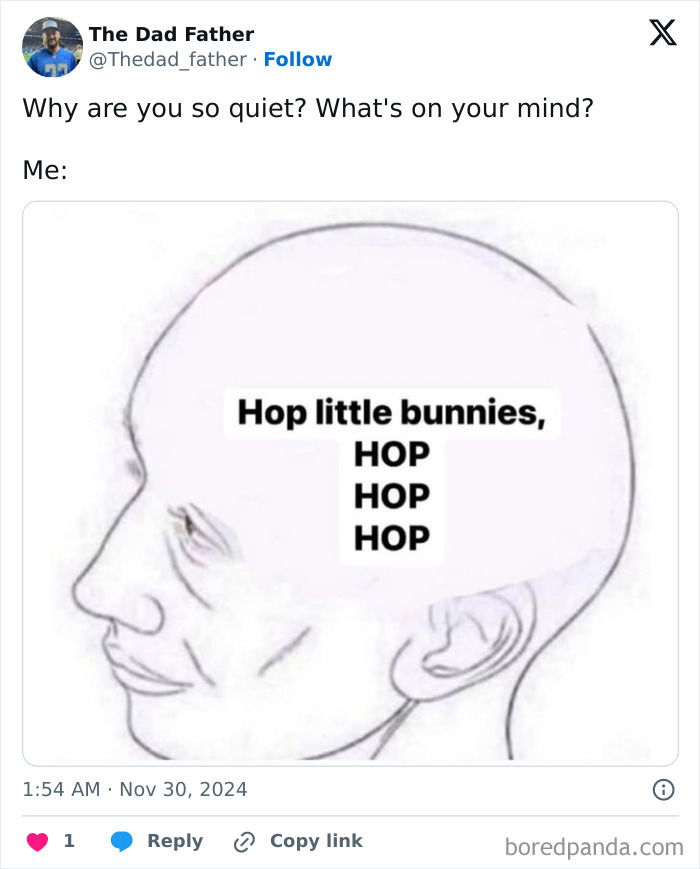Follow @Thedad_father via the blue Follow link
This screenshot has height=869, width=700.
coord(296,60)
